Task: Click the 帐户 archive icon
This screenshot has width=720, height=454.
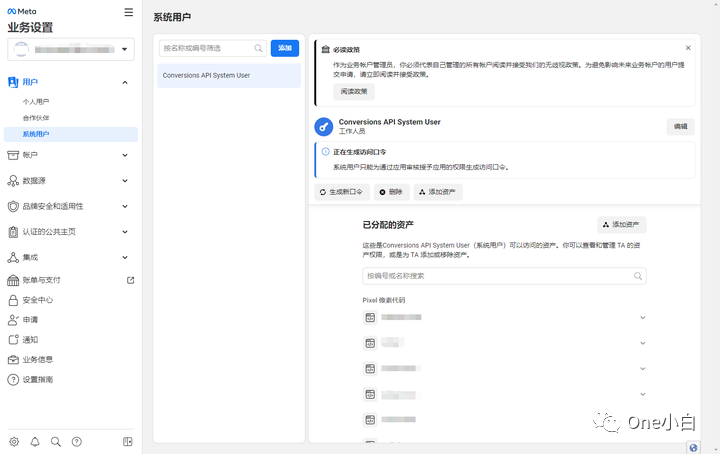Action: click(13, 155)
